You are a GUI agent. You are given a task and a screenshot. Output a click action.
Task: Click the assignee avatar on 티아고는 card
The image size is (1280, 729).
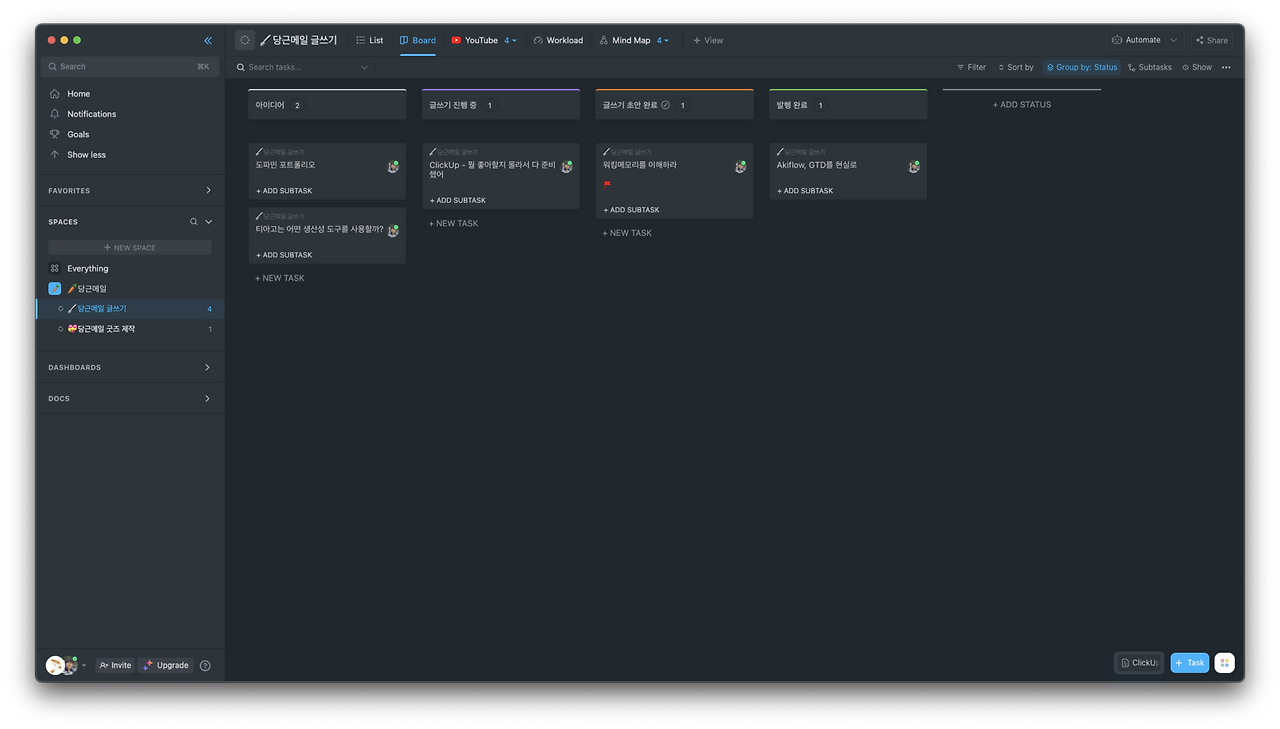pyautogui.click(x=393, y=231)
